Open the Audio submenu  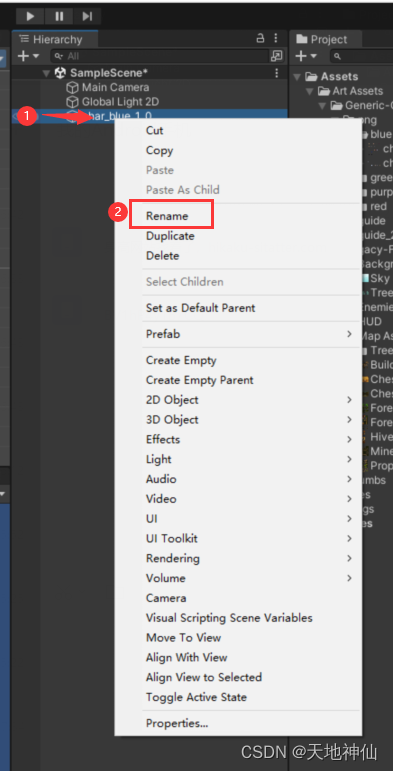click(238, 479)
